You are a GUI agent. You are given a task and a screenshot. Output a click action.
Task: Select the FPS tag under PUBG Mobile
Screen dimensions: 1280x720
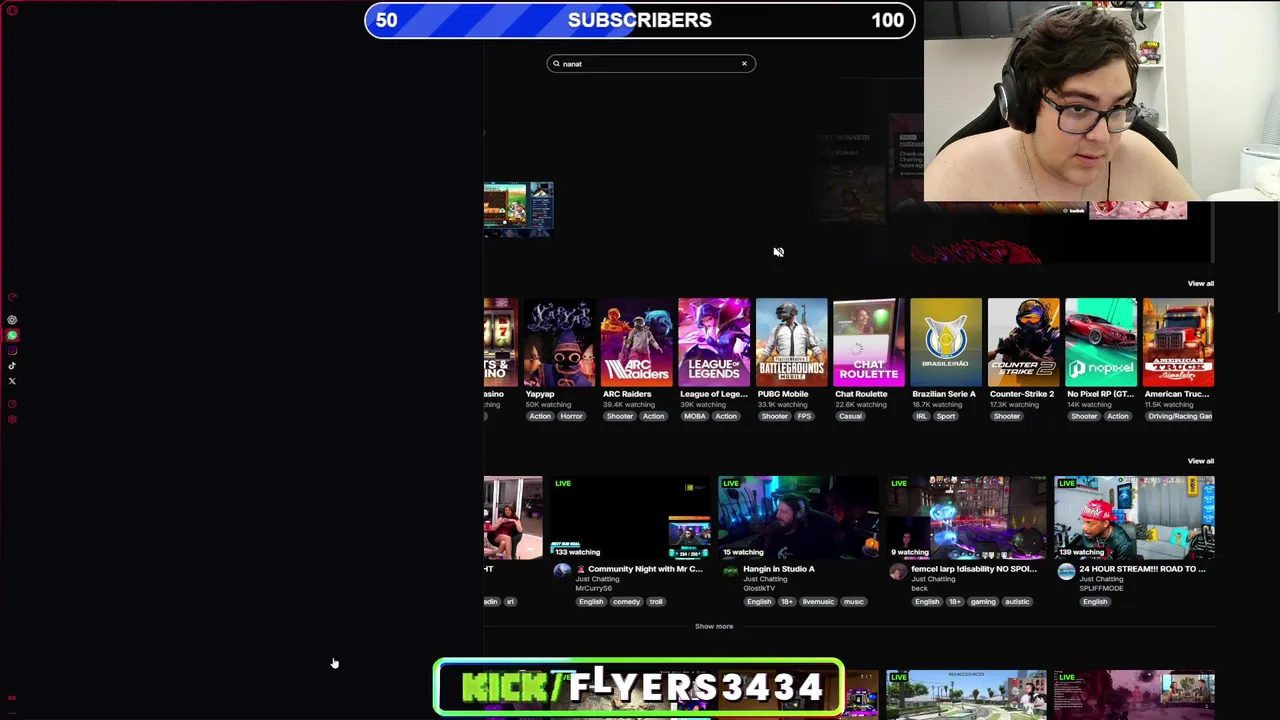tap(804, 416)
